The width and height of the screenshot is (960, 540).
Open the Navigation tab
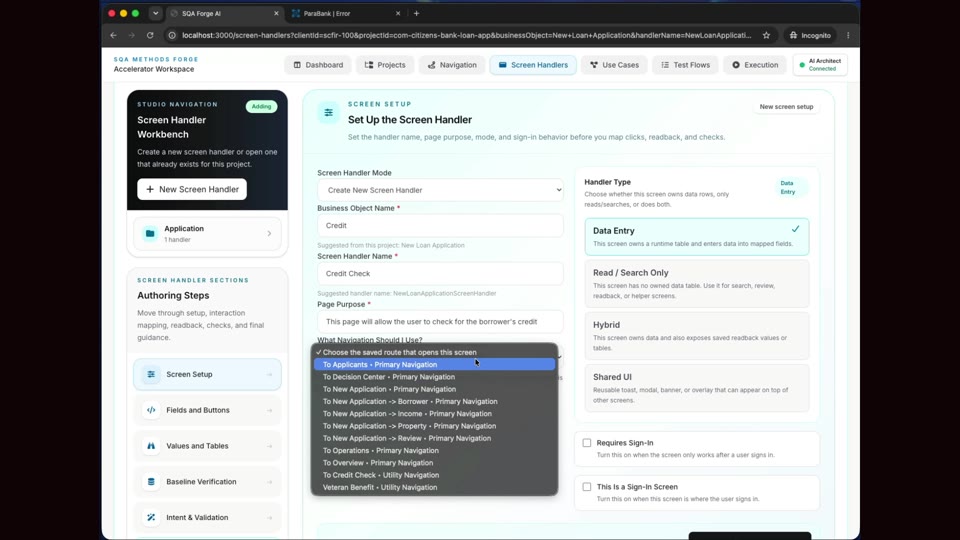[452, 65]
